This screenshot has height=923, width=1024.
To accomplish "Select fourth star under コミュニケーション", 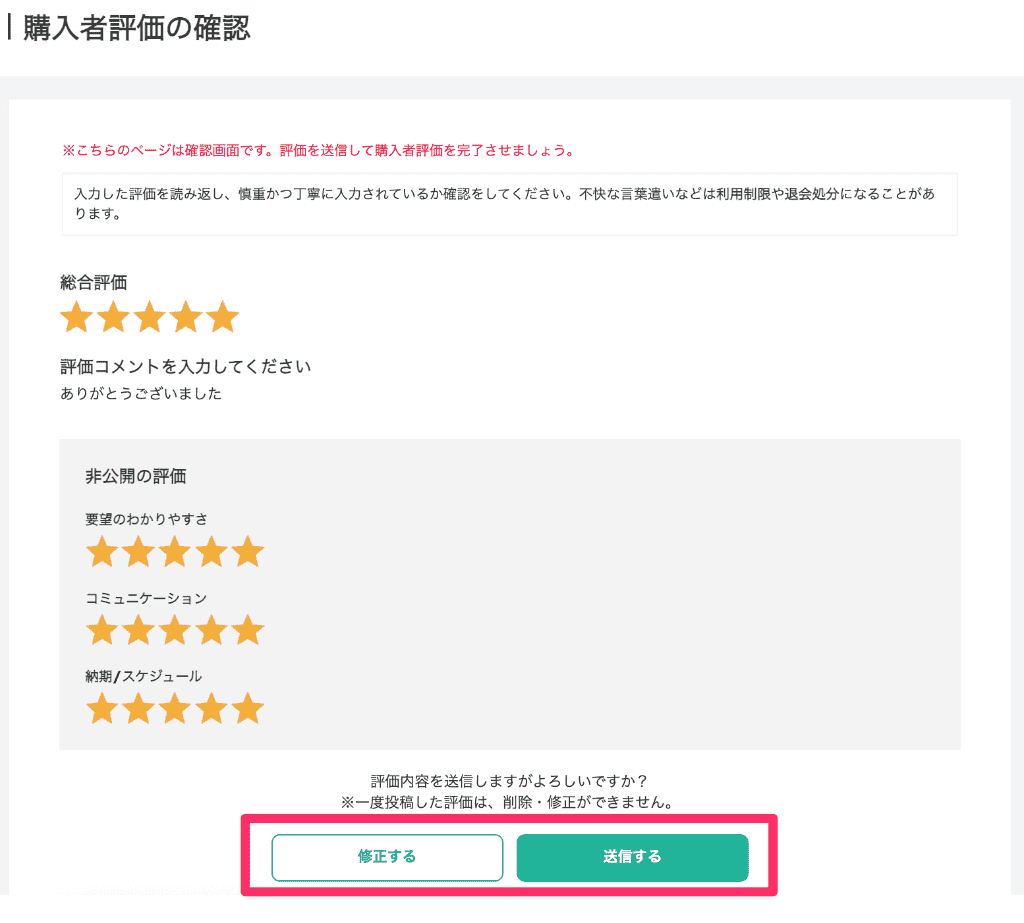I will click(x=211, y=631).
